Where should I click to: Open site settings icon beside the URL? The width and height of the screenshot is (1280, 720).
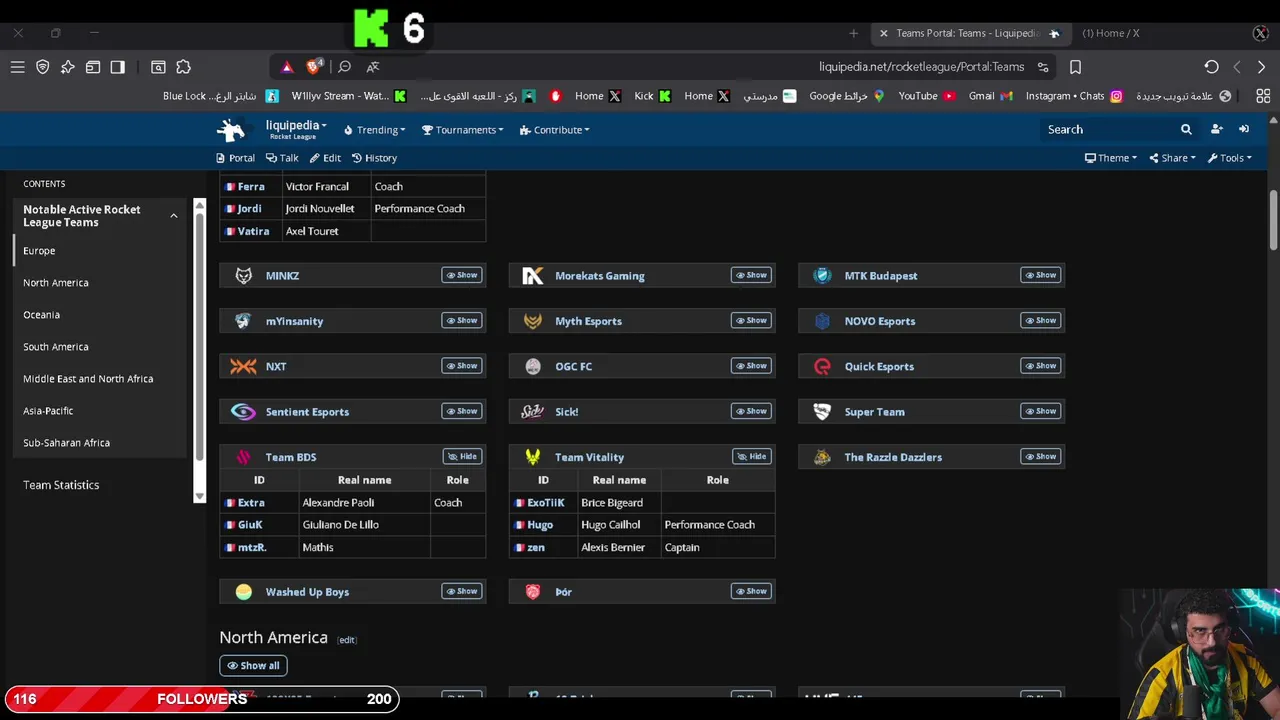pyautogui.click(x=1043, y=67)
